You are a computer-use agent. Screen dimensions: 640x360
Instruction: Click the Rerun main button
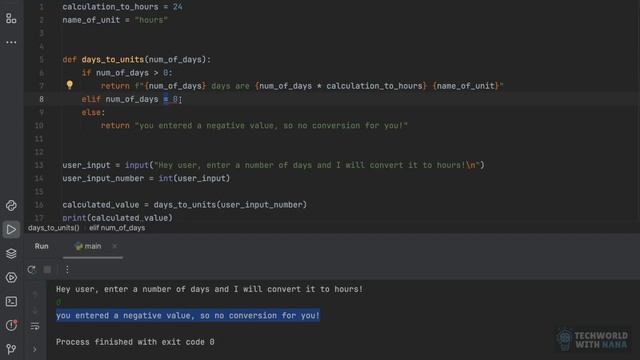tap(31, 269)
